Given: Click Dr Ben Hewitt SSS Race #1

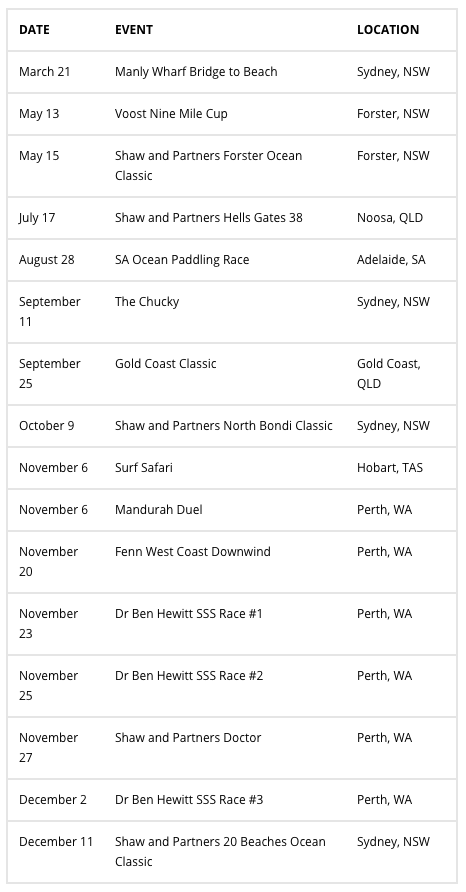Looking at the screenshot, I should [x=189, y=614].
